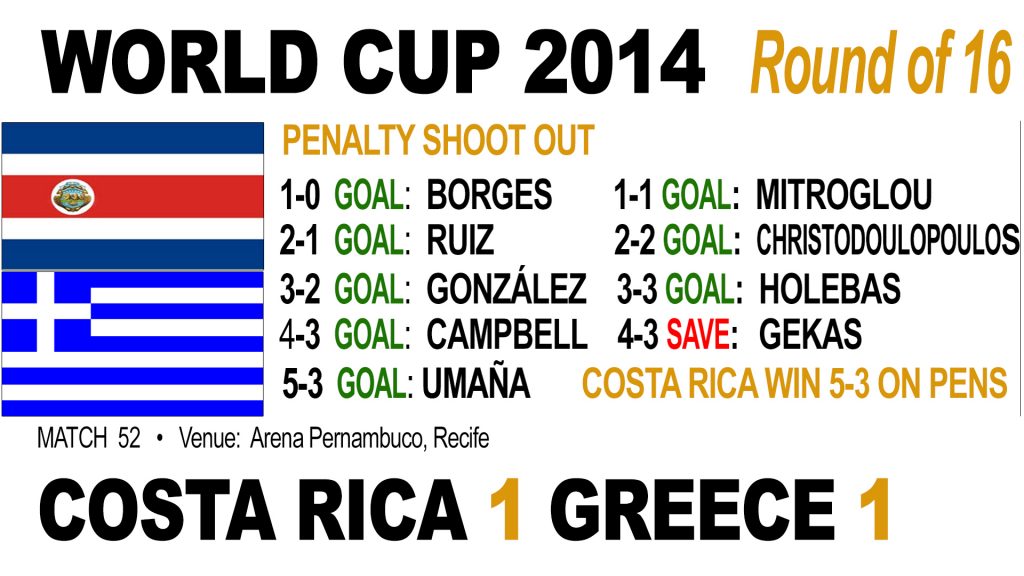Viewport: 1024px width, 576px height.
Task: Click the Greece flag image
Action: [x=133, y=343]
